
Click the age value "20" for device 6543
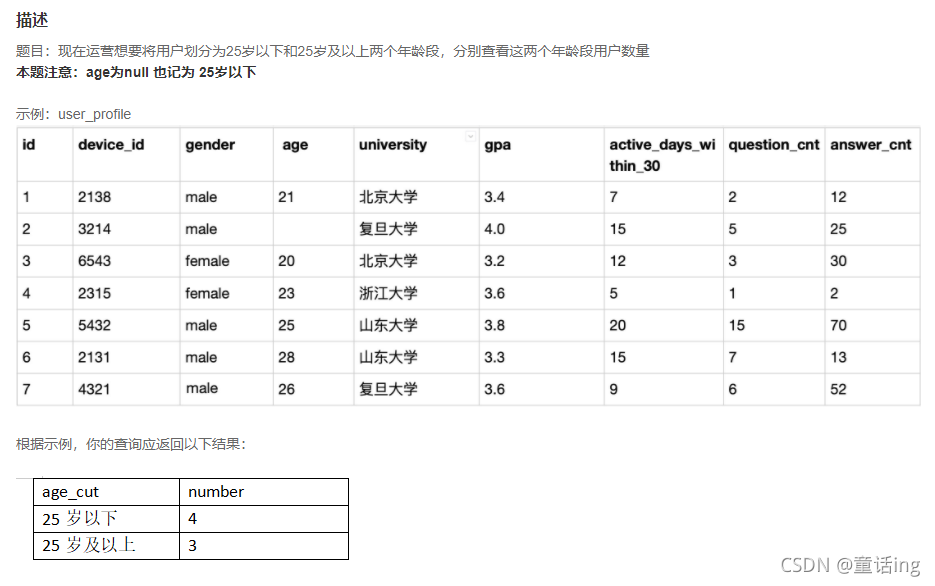coord(286,261)
